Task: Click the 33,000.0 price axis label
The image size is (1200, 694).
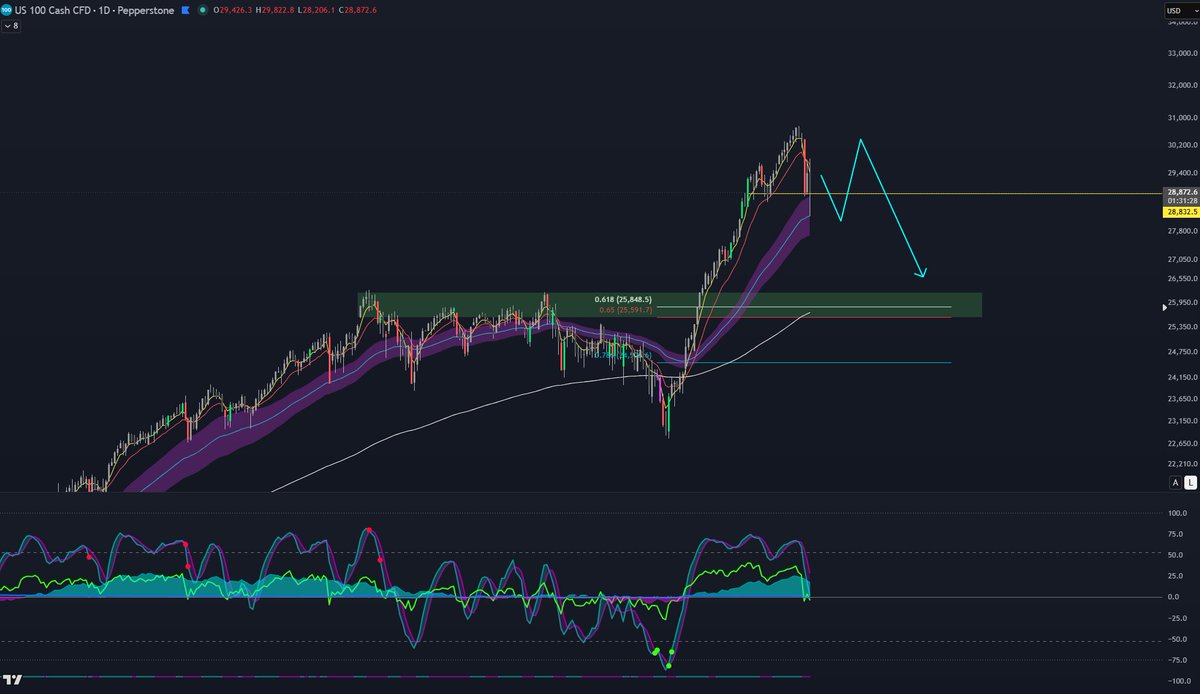Action: (1181, 53)
